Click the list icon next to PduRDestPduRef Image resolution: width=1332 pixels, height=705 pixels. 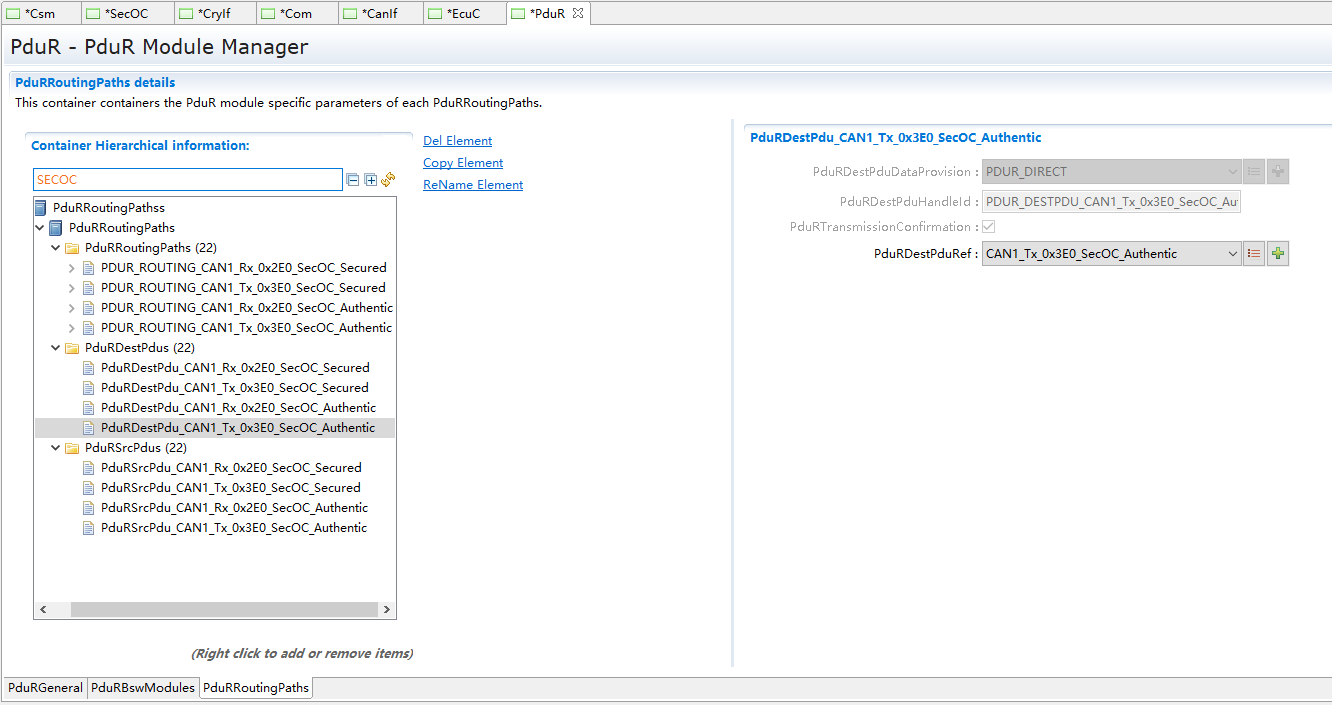coord(1254,254)
